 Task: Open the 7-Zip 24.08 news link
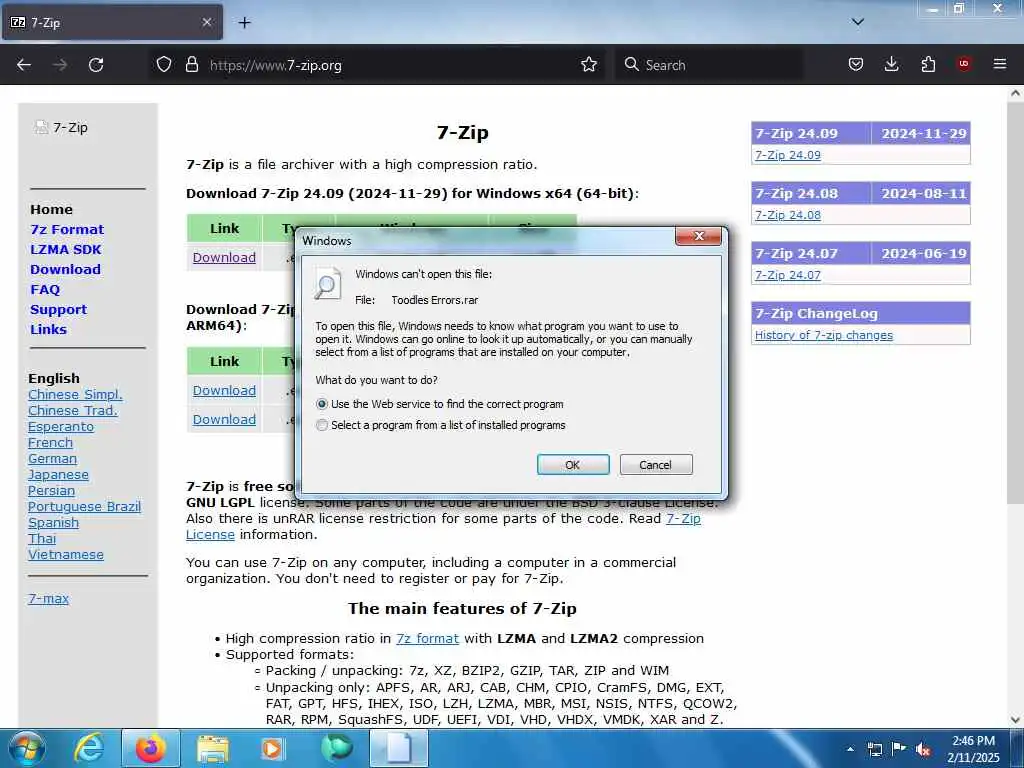pos(788,215)
